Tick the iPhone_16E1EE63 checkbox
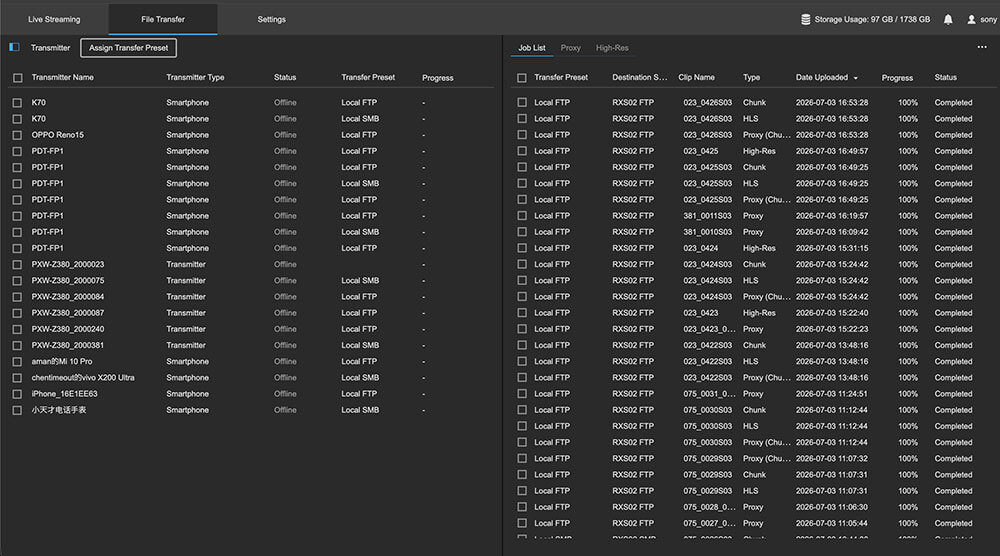Image resolution: width=1000 pixels, height=556 pixels. coord(17,394)
